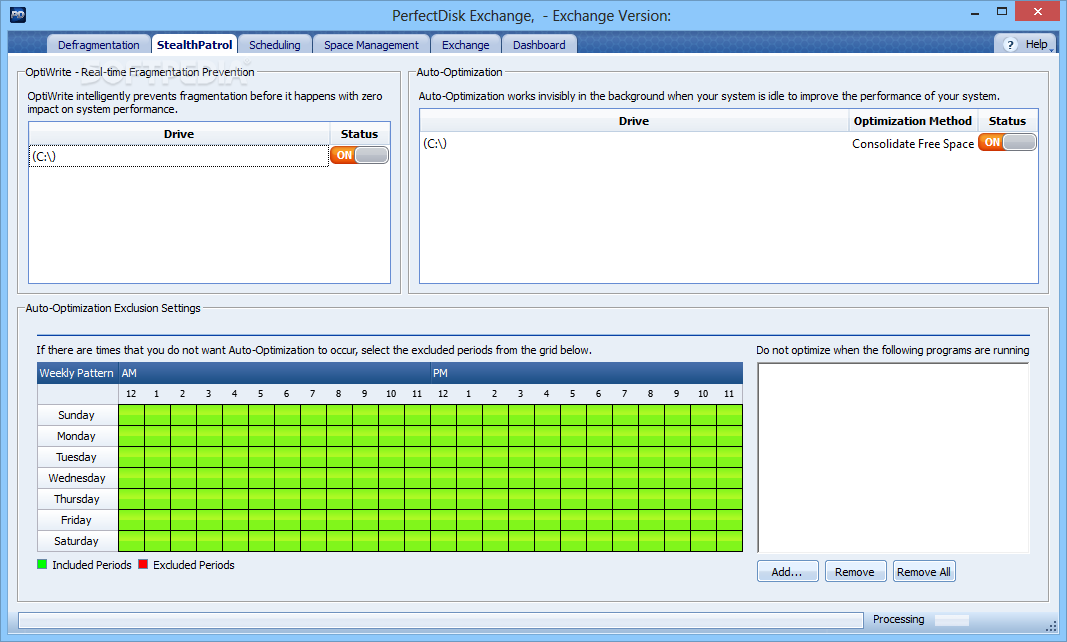Click the PM header in the grid
1067x642 pixels.
(587, 373)
